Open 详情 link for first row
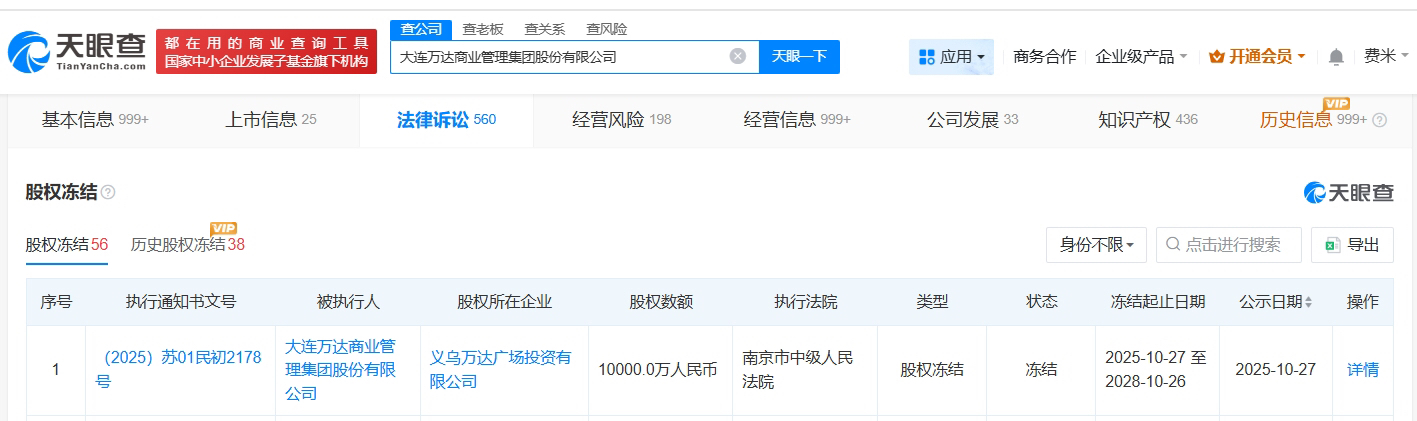Viewport: 1417px width, 421px height. pos(1362,369)
